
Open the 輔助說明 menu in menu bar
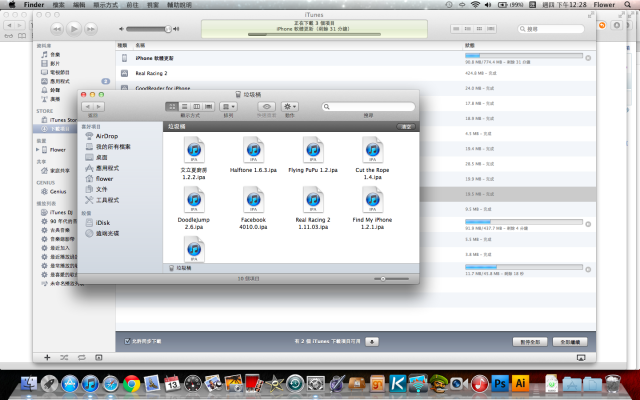pos(179,5)
